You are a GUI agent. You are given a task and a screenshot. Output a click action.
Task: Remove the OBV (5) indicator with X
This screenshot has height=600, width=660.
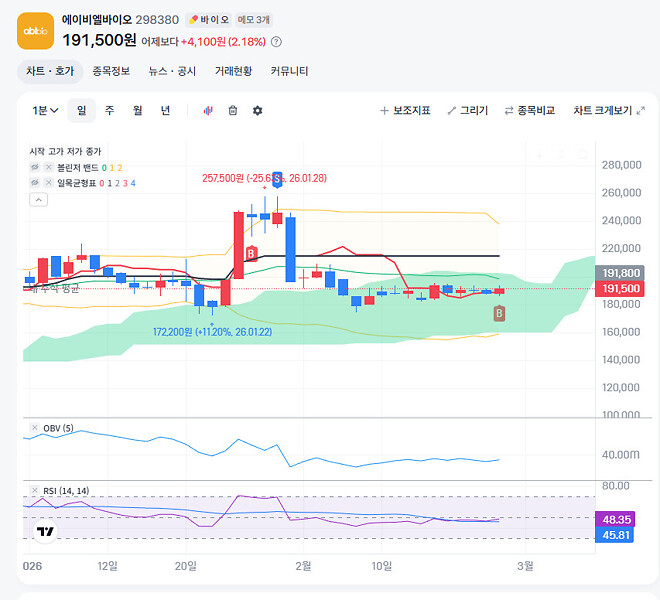point(35,428)
